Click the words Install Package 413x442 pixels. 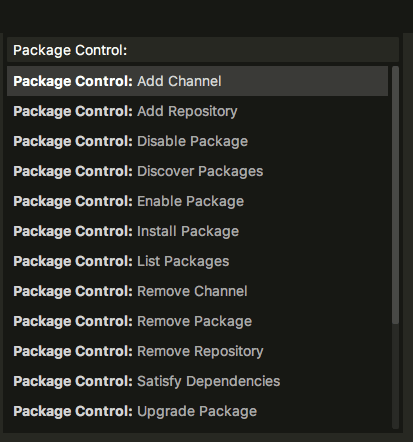coord(188,231)
